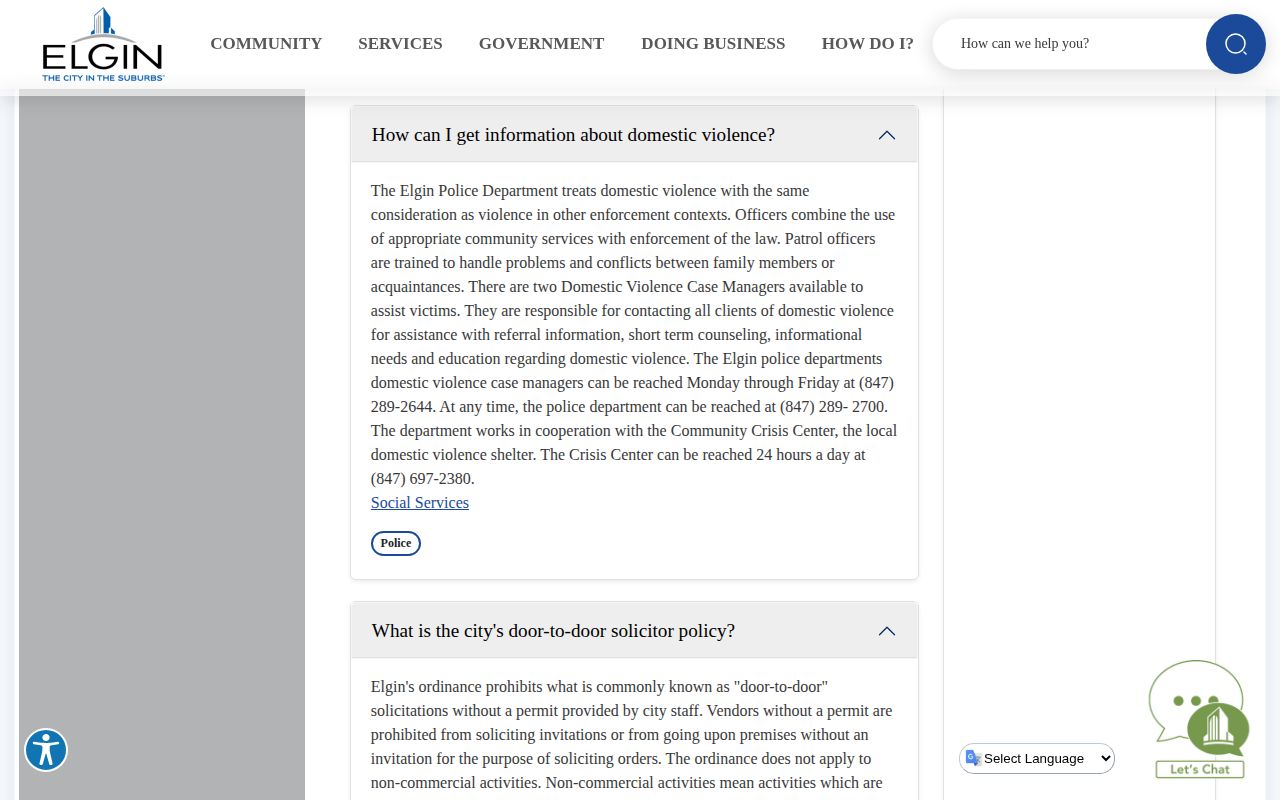Open the Services menu
Image resolution: width=1280 pixels, height=800 pixels.
[x=400, y=44]
